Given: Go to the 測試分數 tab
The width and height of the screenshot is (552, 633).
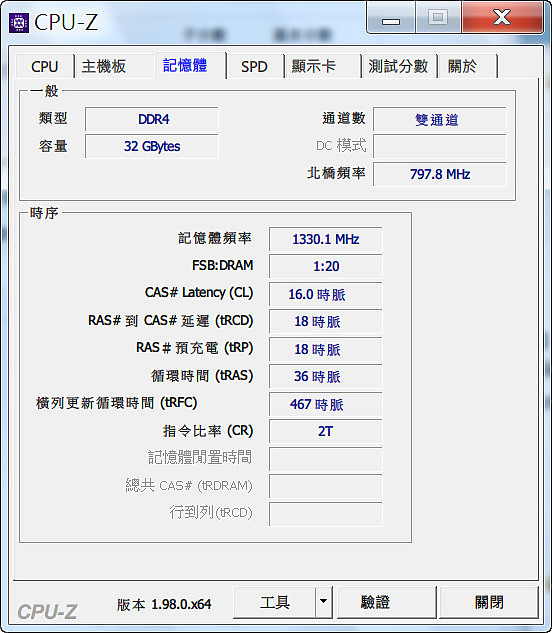Looking at the screenshot, I should point(398,66).
